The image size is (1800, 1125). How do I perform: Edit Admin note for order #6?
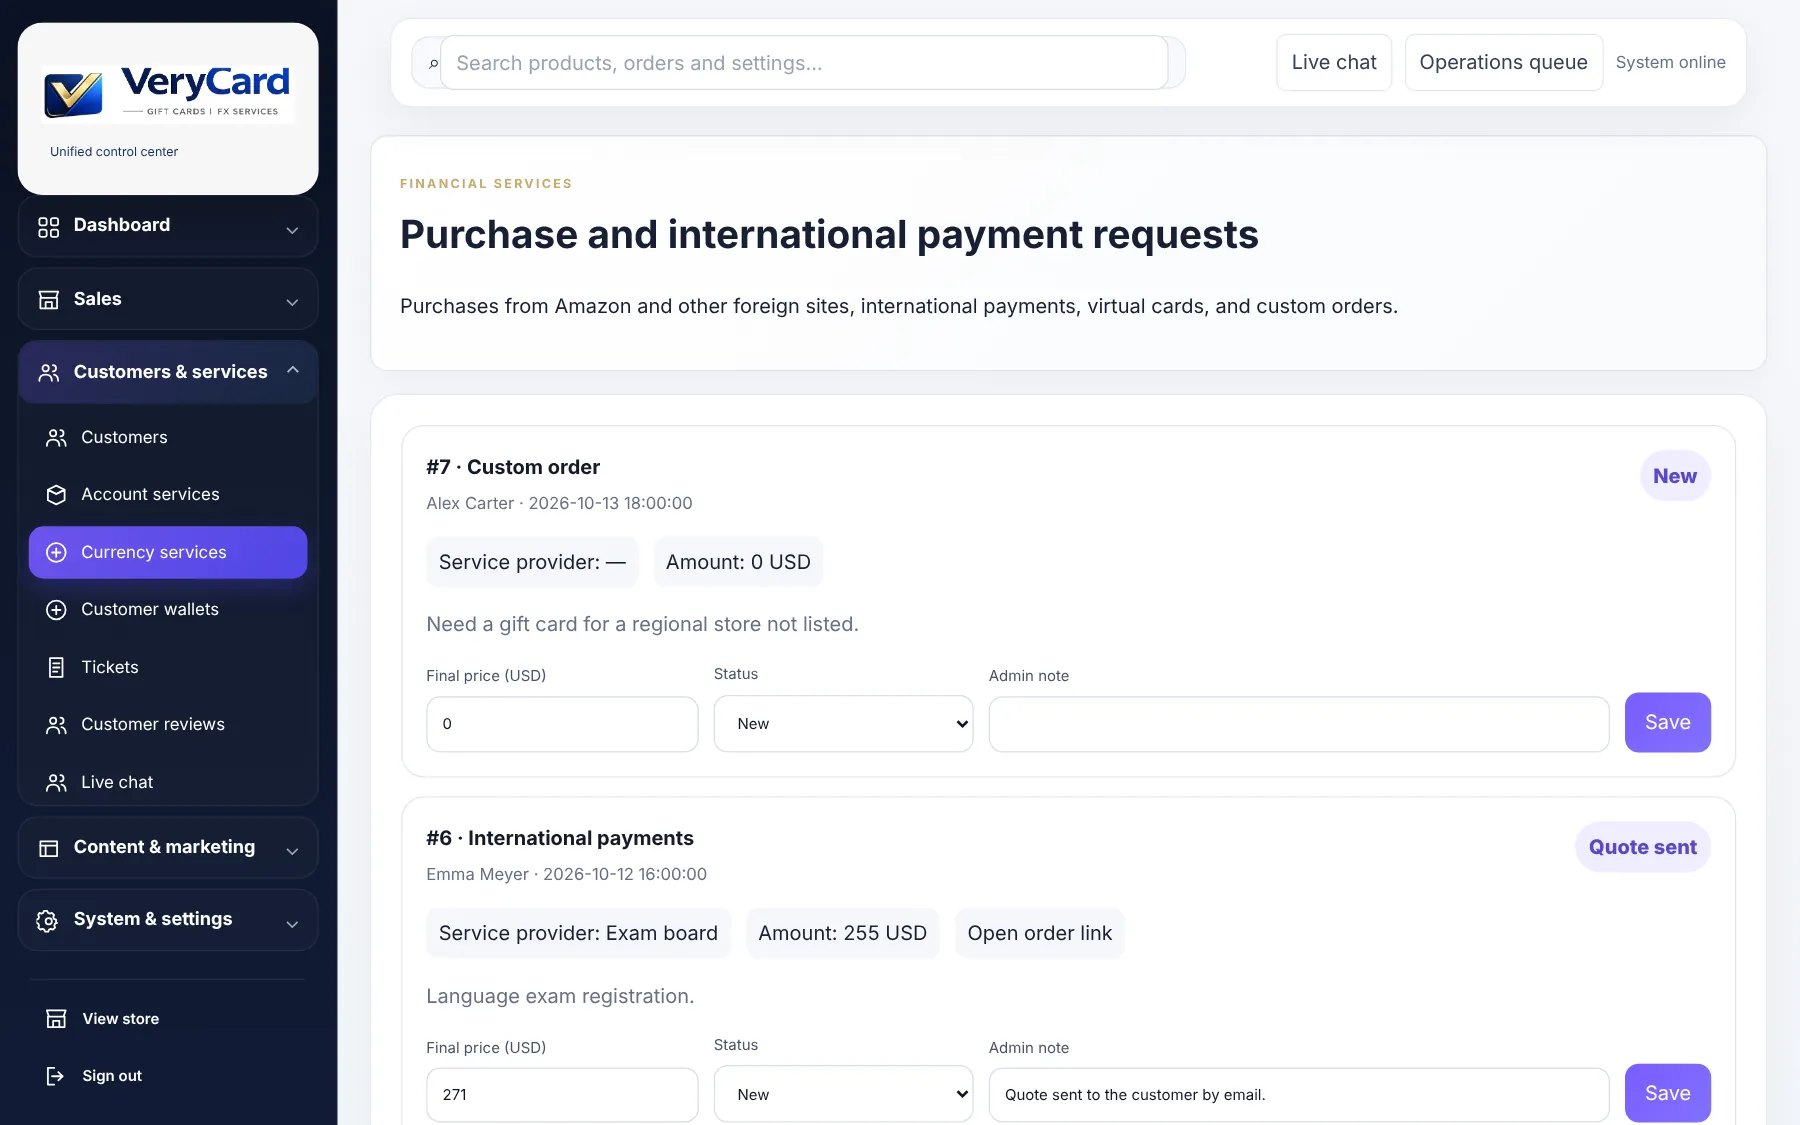(1299, 1095)
